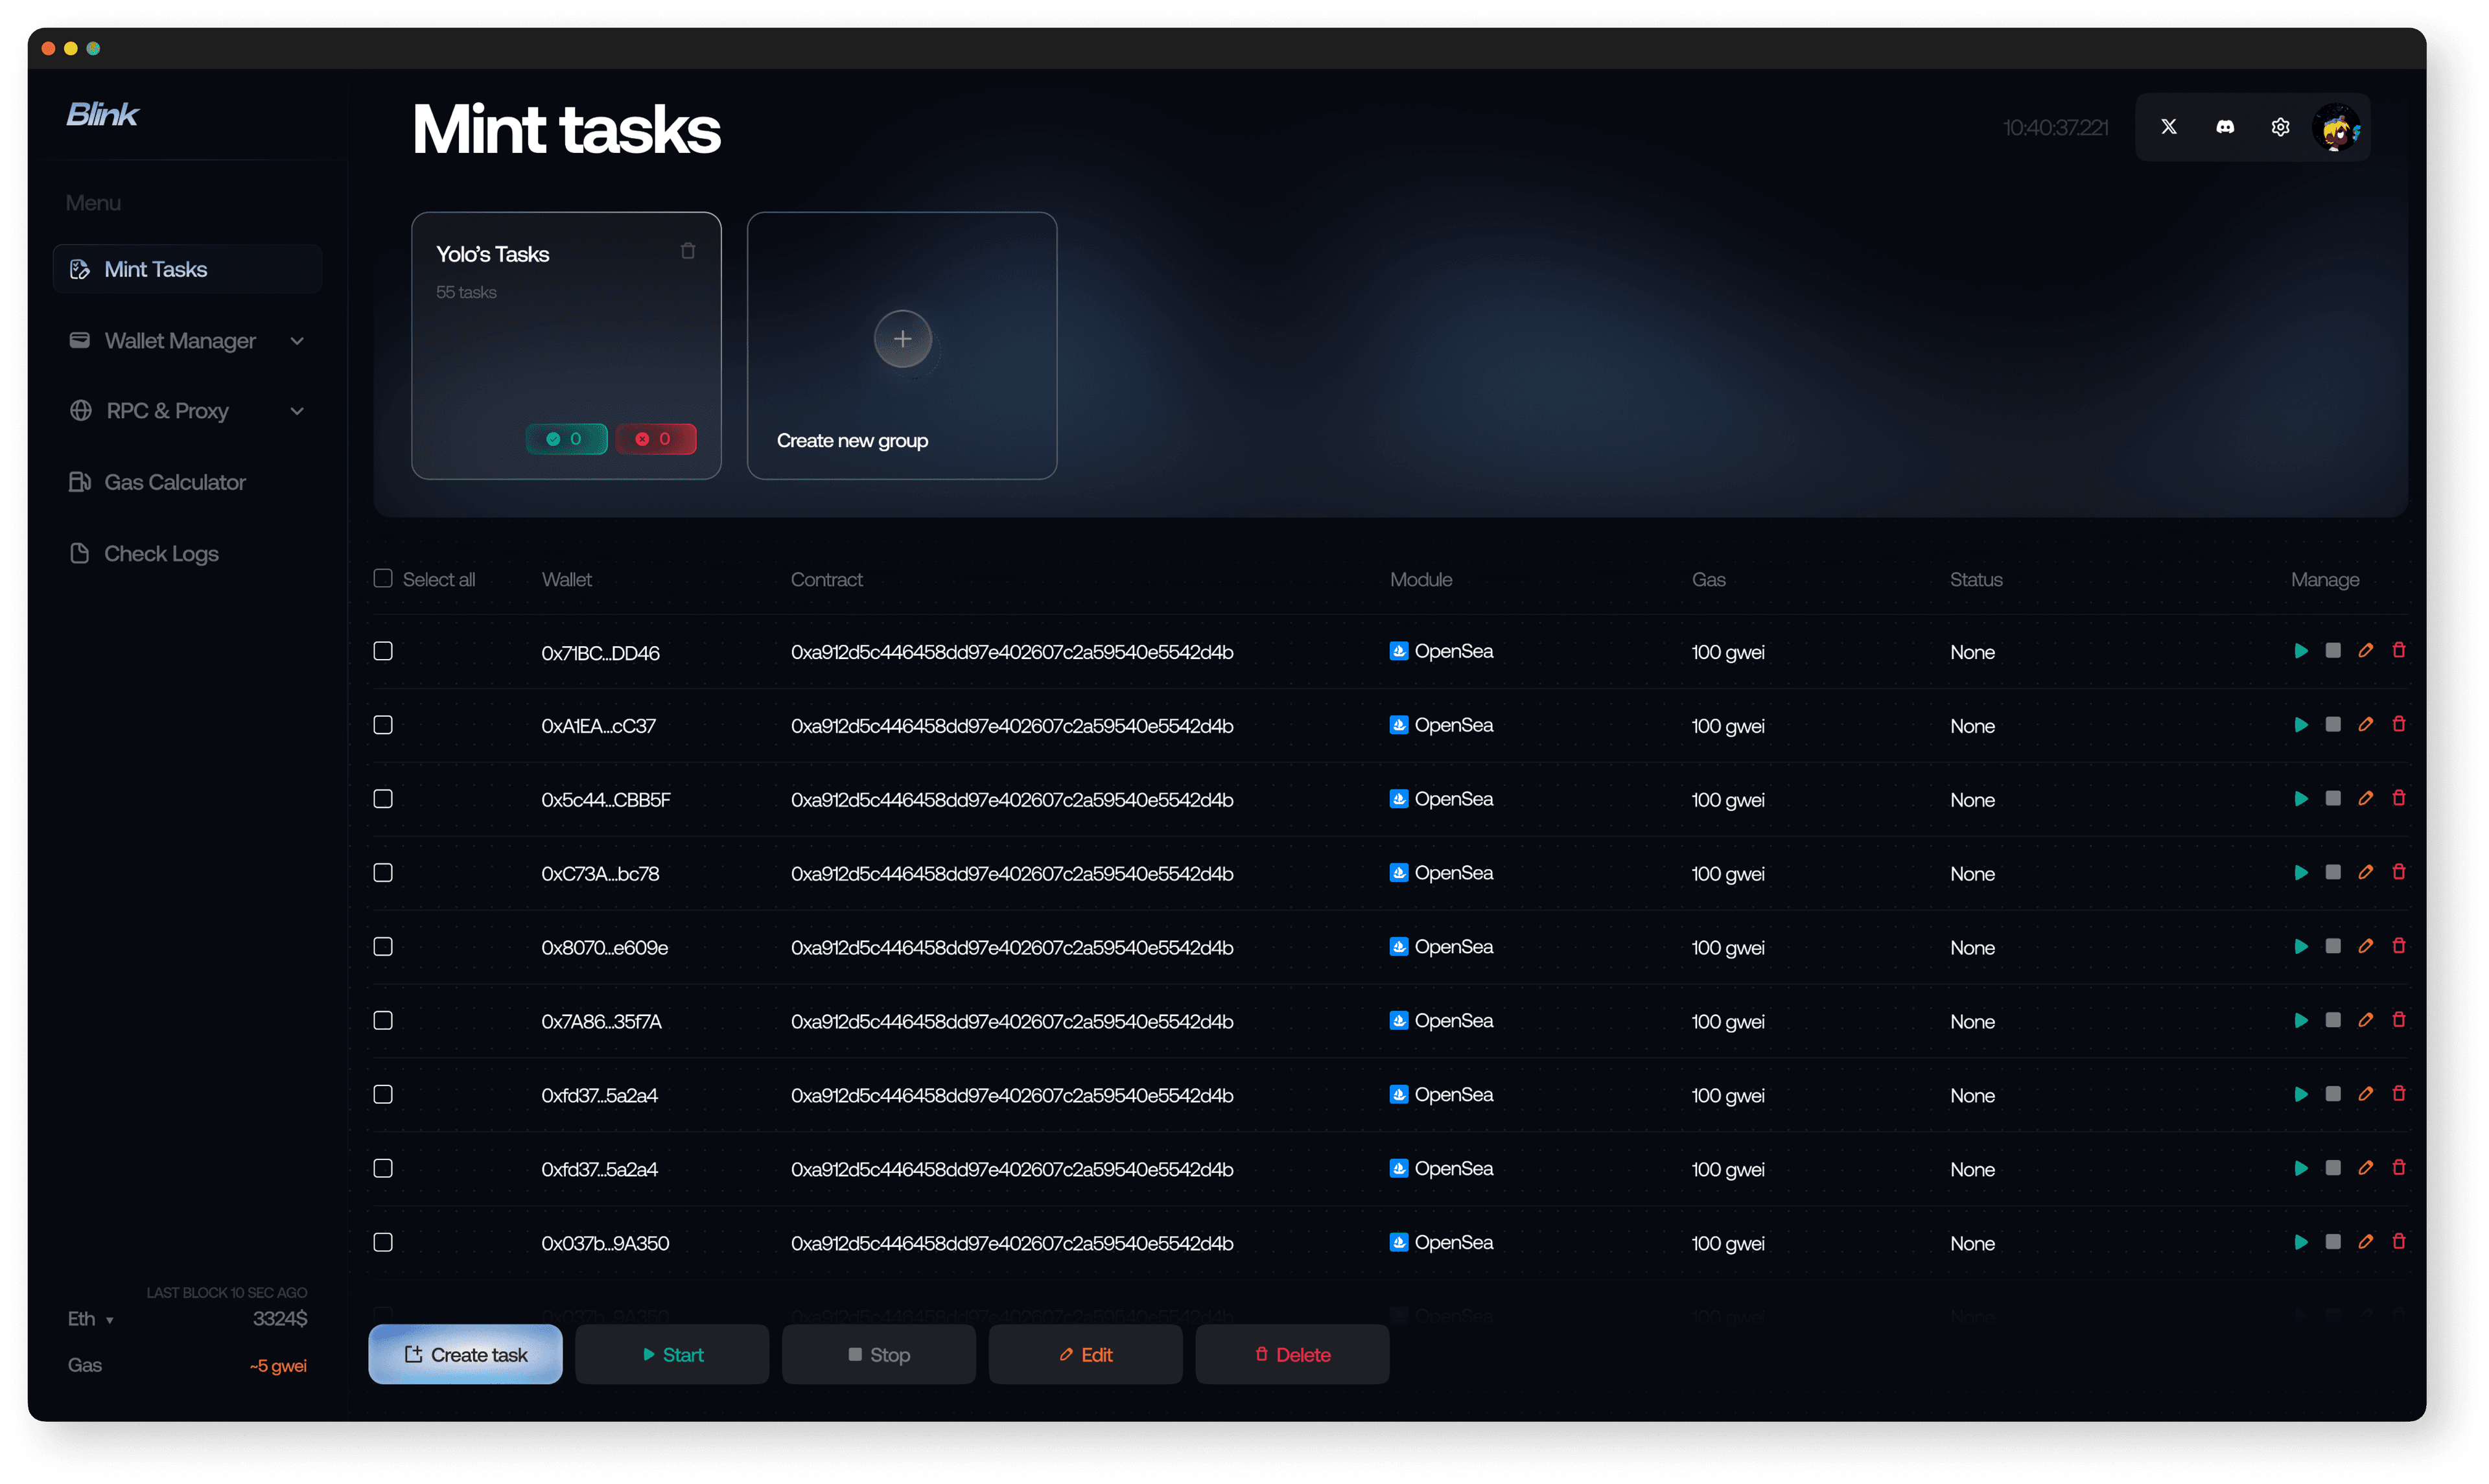The image size is (2489, 1484).
Task: Start the 0x71BC..DD46 task with play icon
Action: coord(2300,651)
